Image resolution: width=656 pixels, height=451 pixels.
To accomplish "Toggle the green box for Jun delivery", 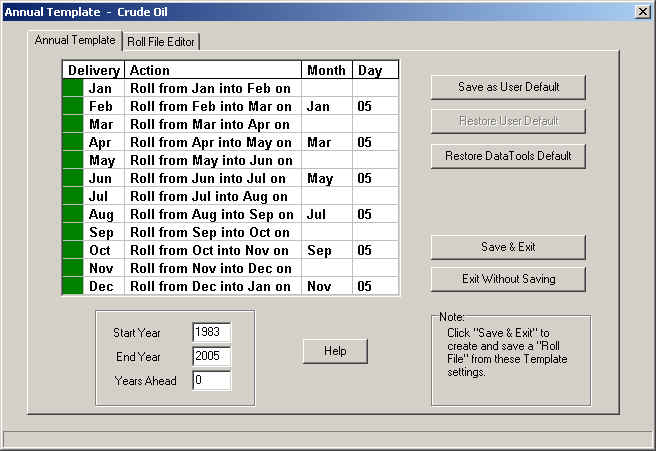I will 73,178.
